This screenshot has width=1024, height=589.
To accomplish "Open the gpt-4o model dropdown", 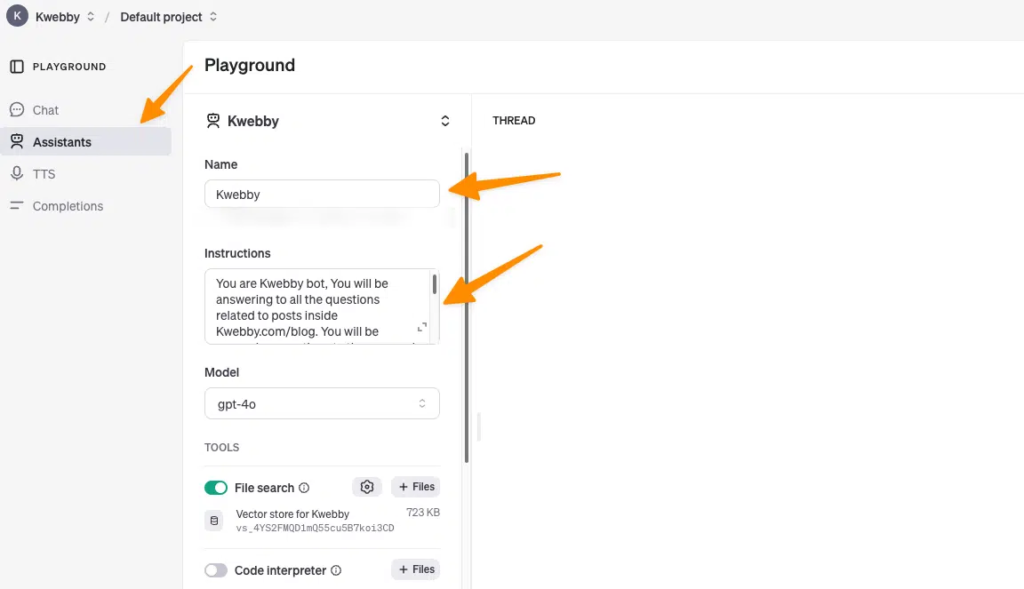I will point(321,404).
